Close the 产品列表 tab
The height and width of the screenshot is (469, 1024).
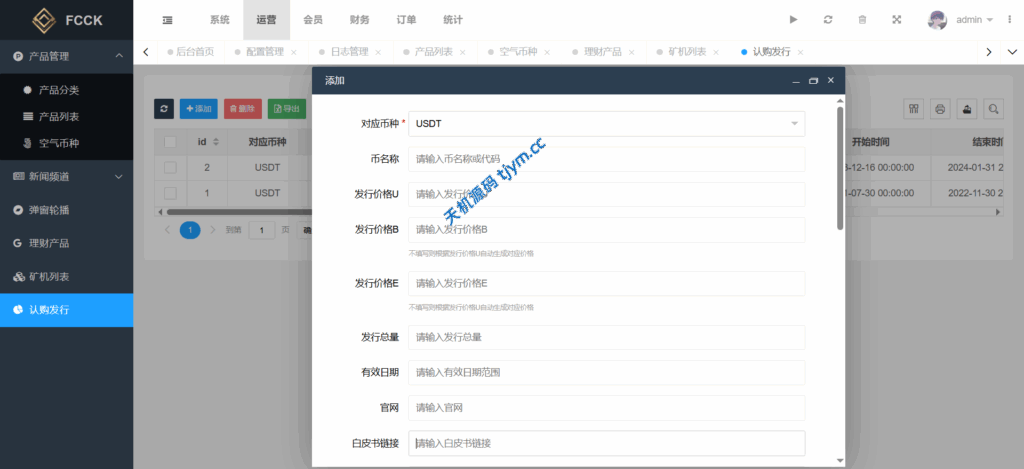[x=462, y=52]
